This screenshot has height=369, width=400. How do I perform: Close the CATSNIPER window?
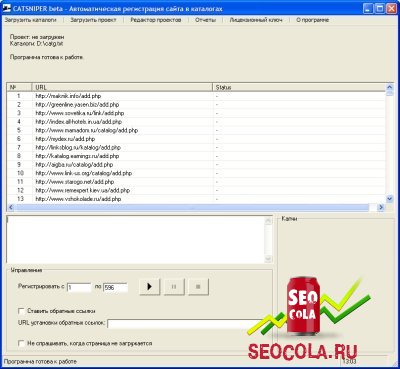point(391,9)
